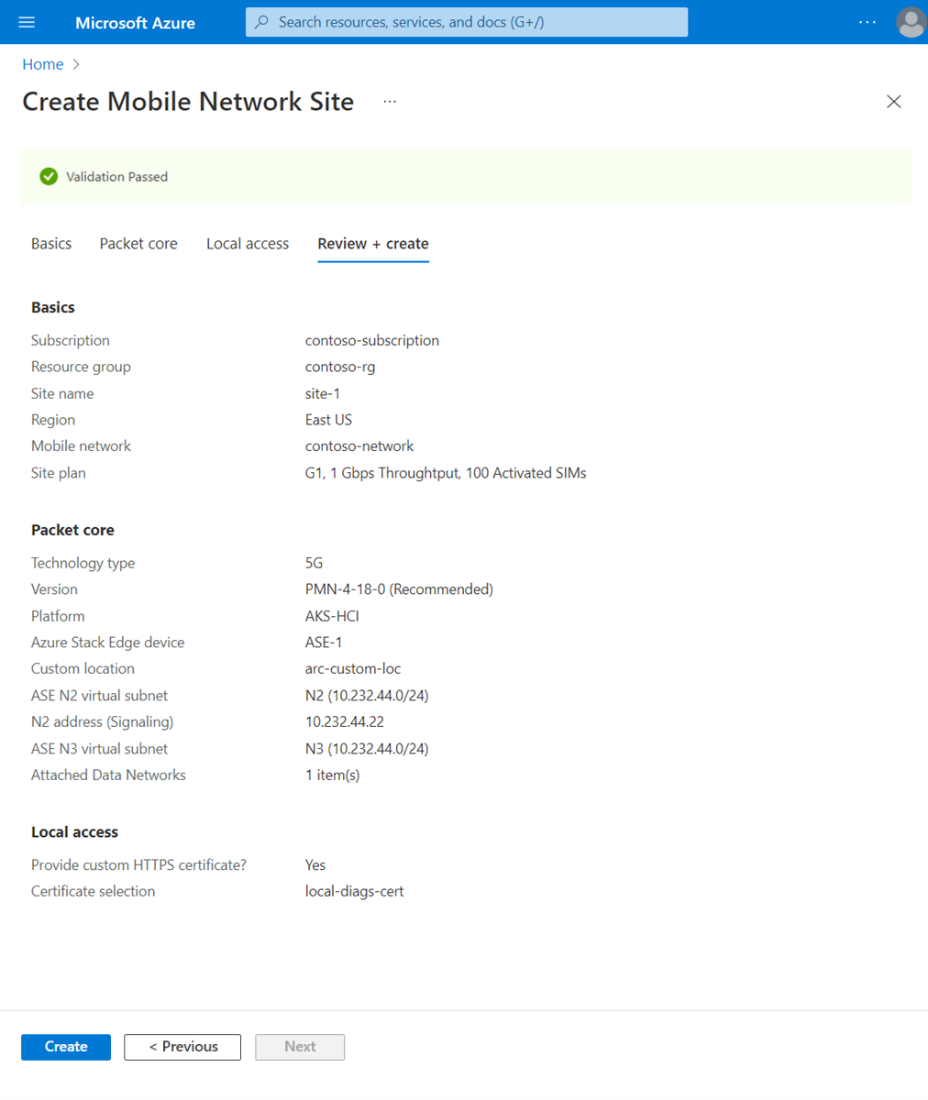Select the Yes custom certificate value
The width and height of the screenshot is (928, 1100).
pos(315,866)
